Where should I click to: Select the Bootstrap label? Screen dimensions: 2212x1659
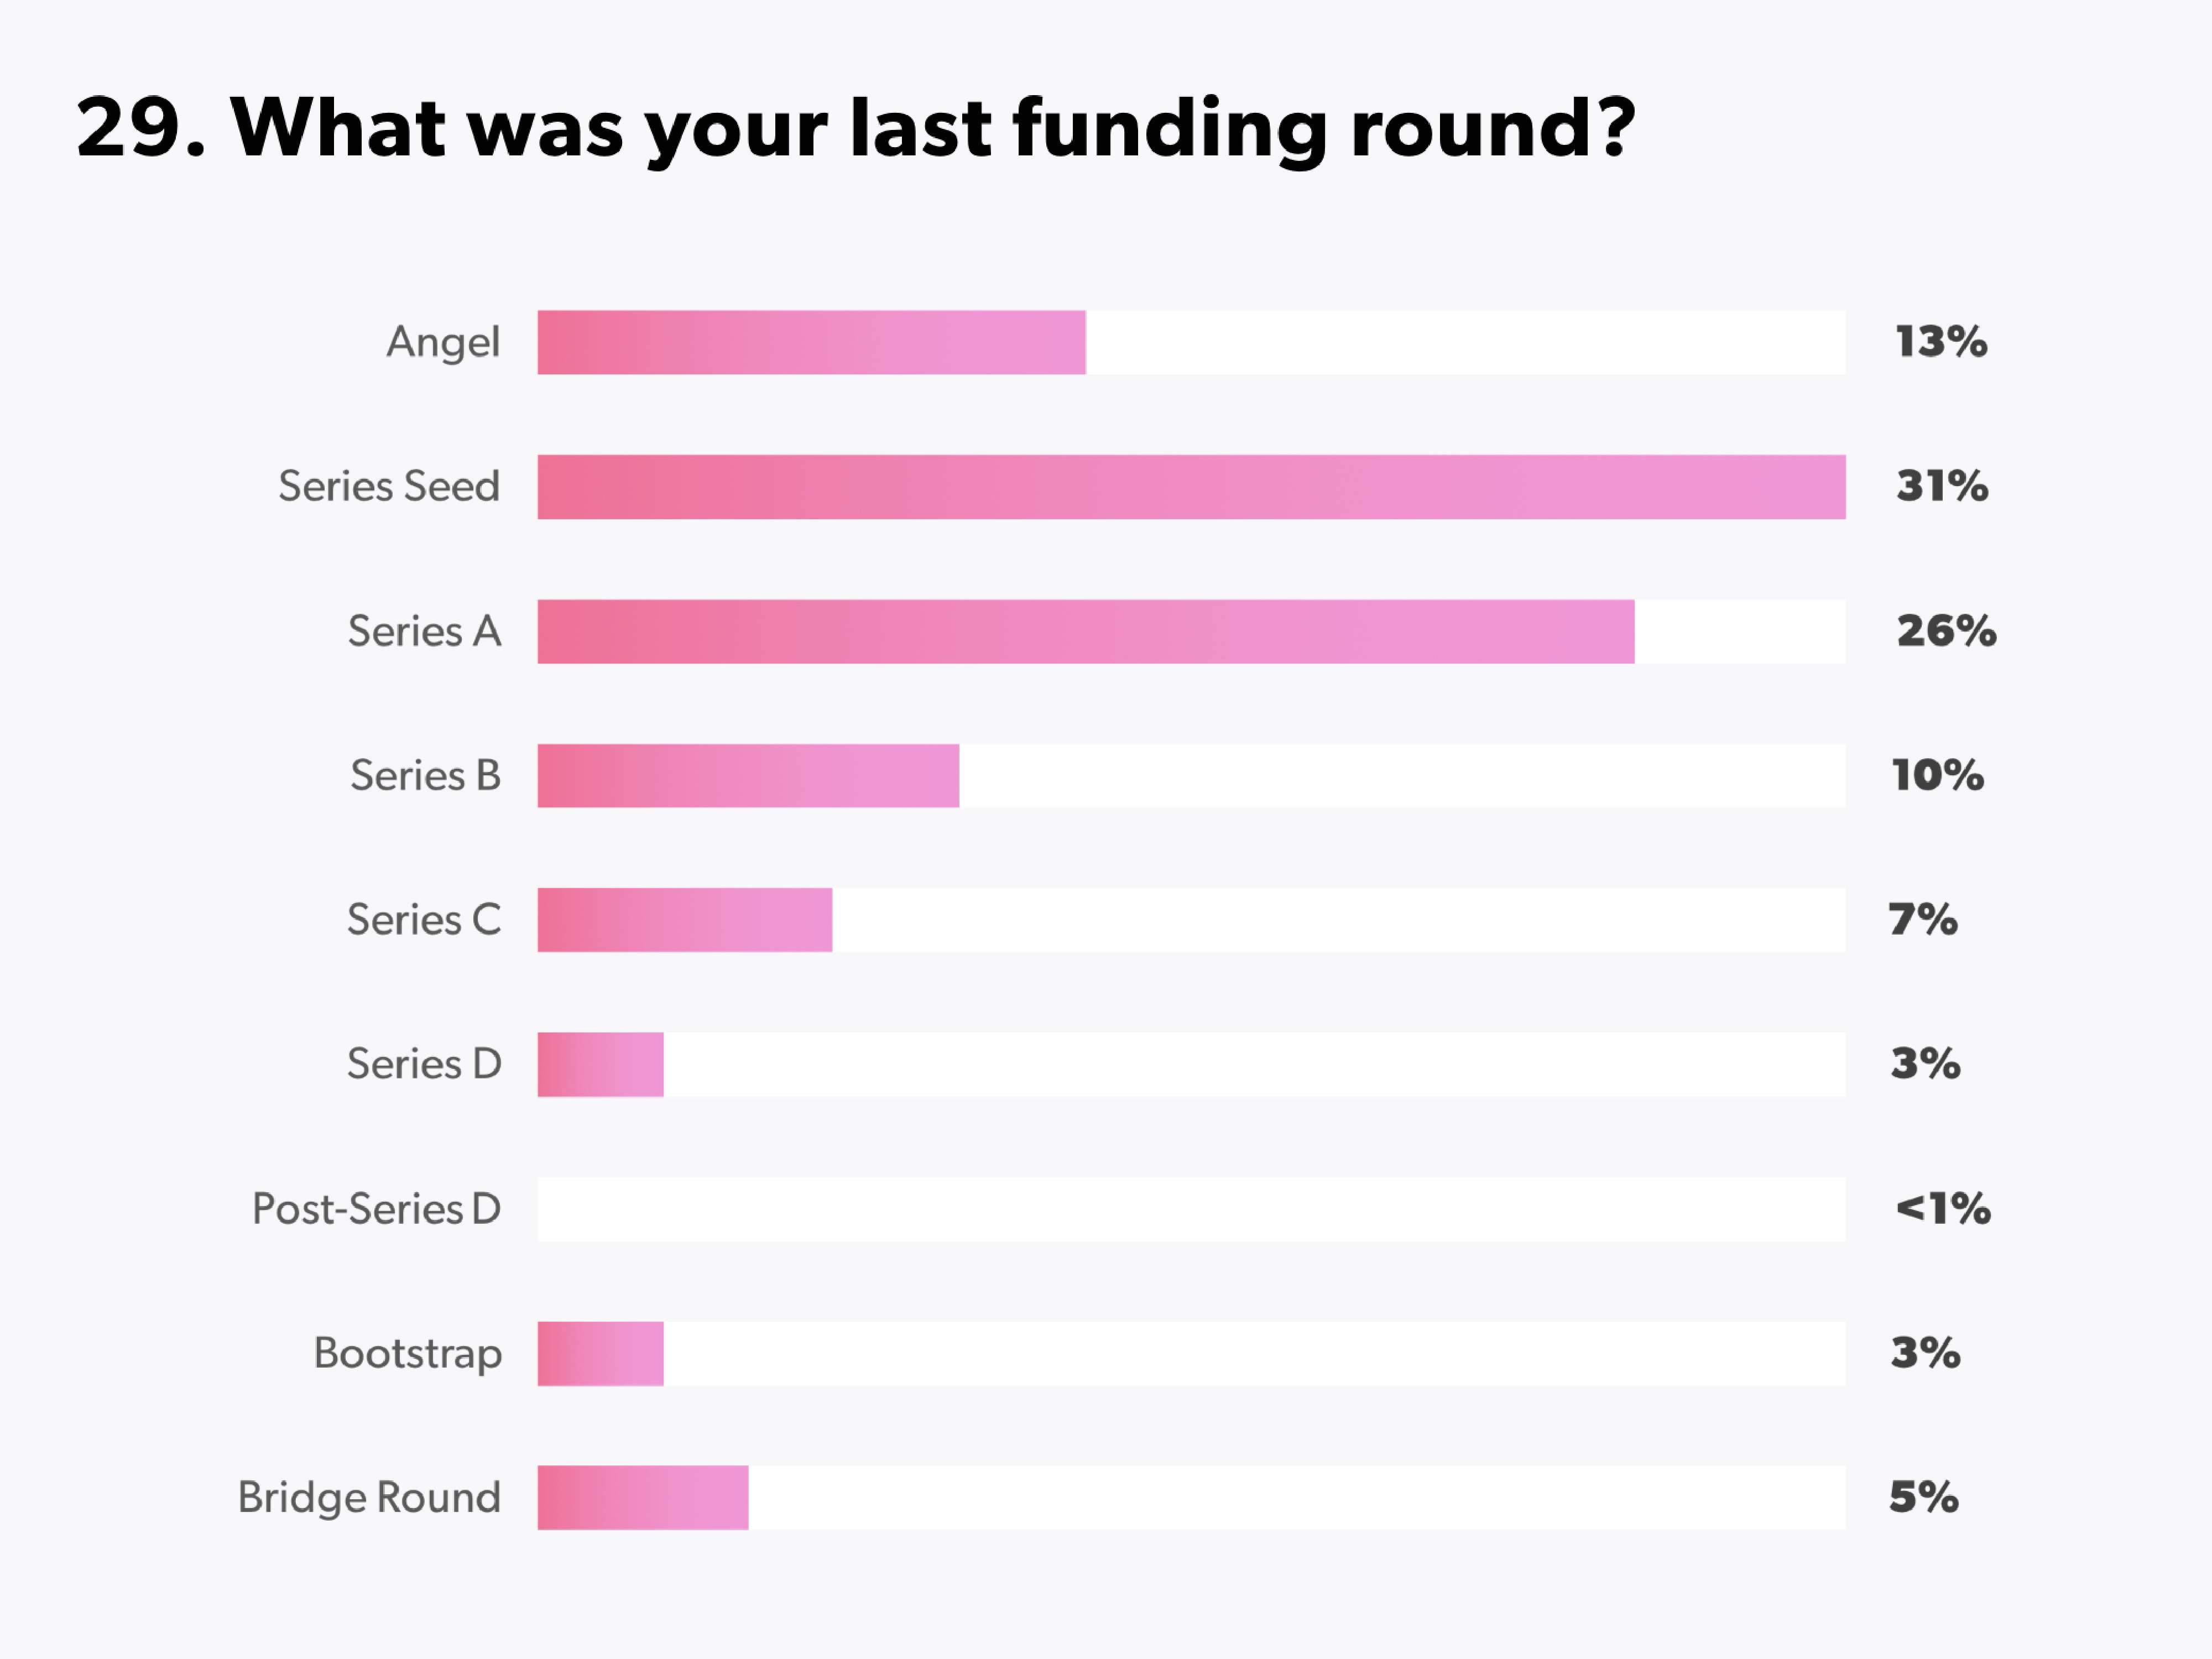pos(407,1354)
